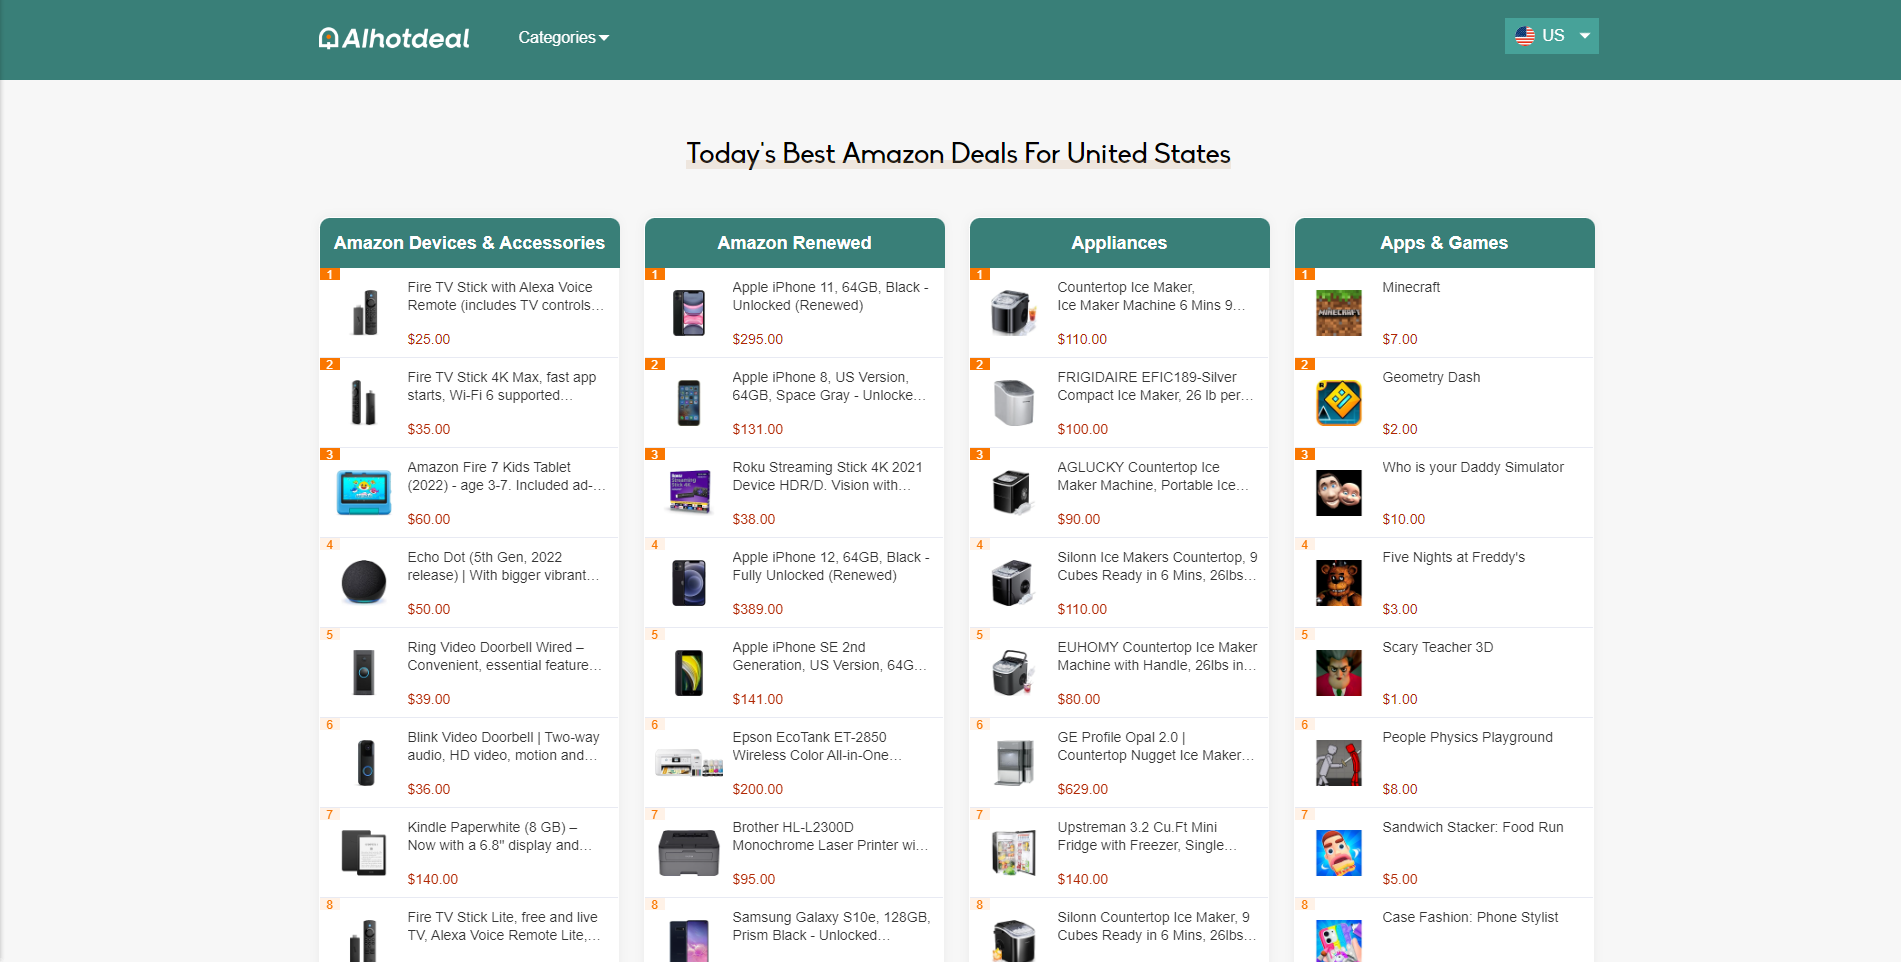Screen dimensions: 1901x962
Task: Click the EUHOMY Countertop Ice Maker image
Action: [1014, 673]
